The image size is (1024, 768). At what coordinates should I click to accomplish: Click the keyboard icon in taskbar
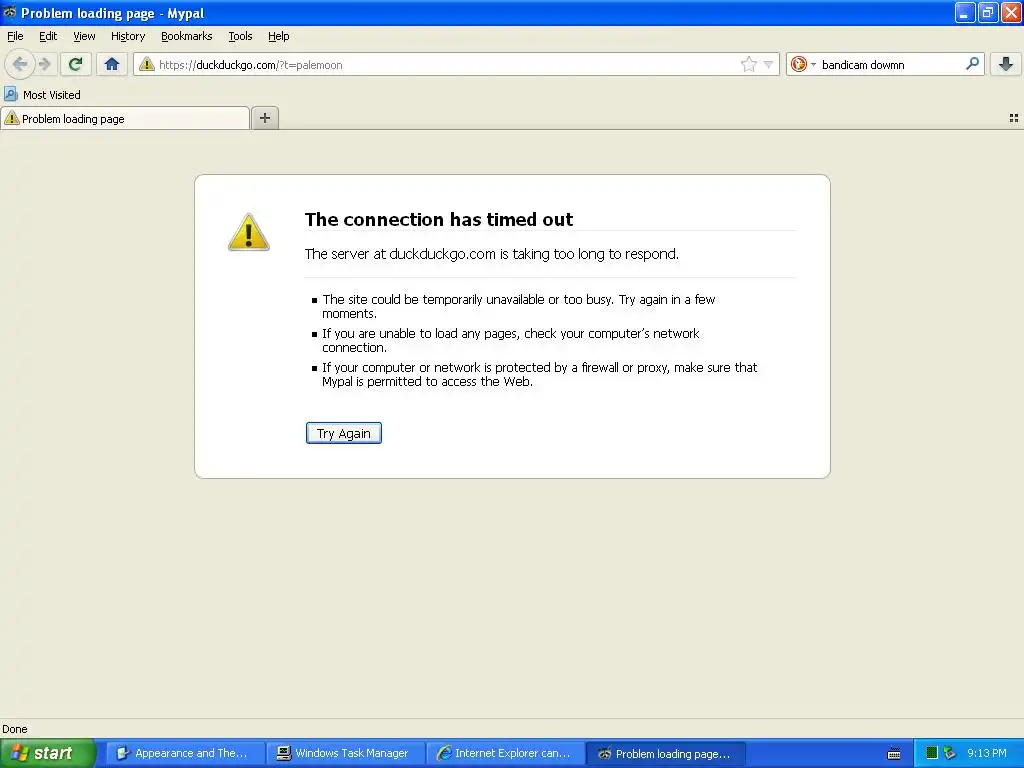pos(894,754)
